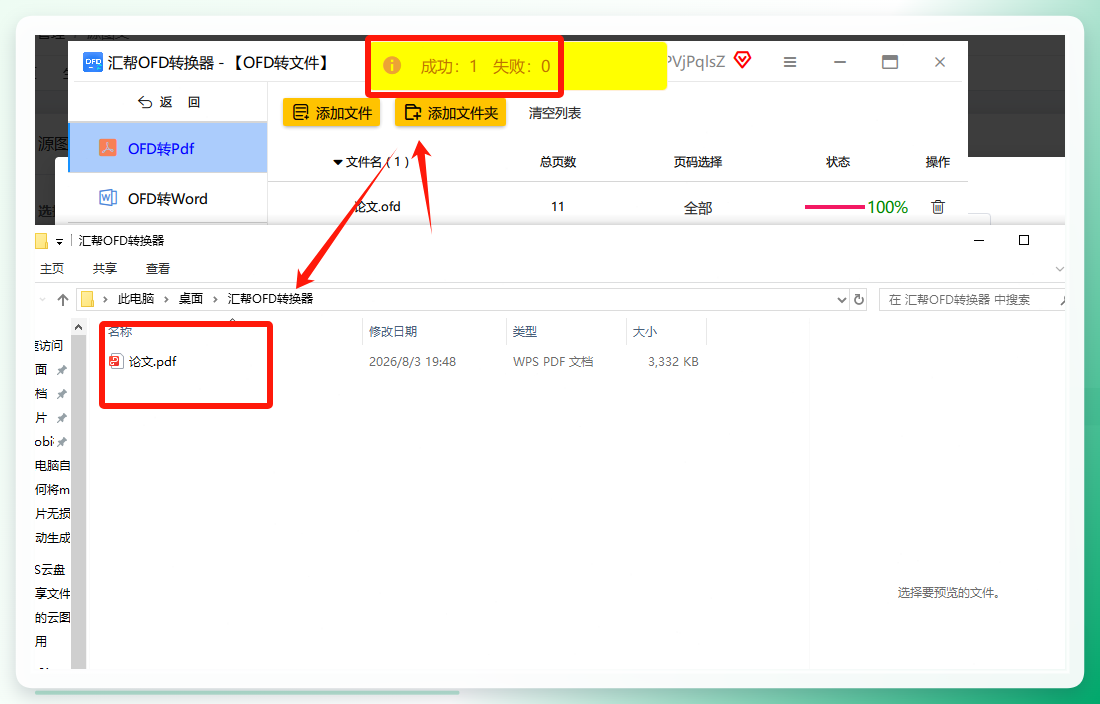Expand the Explorer ribbon chevron
This screenshot has height=704, width=1100.
click(x=1059, y=269)
